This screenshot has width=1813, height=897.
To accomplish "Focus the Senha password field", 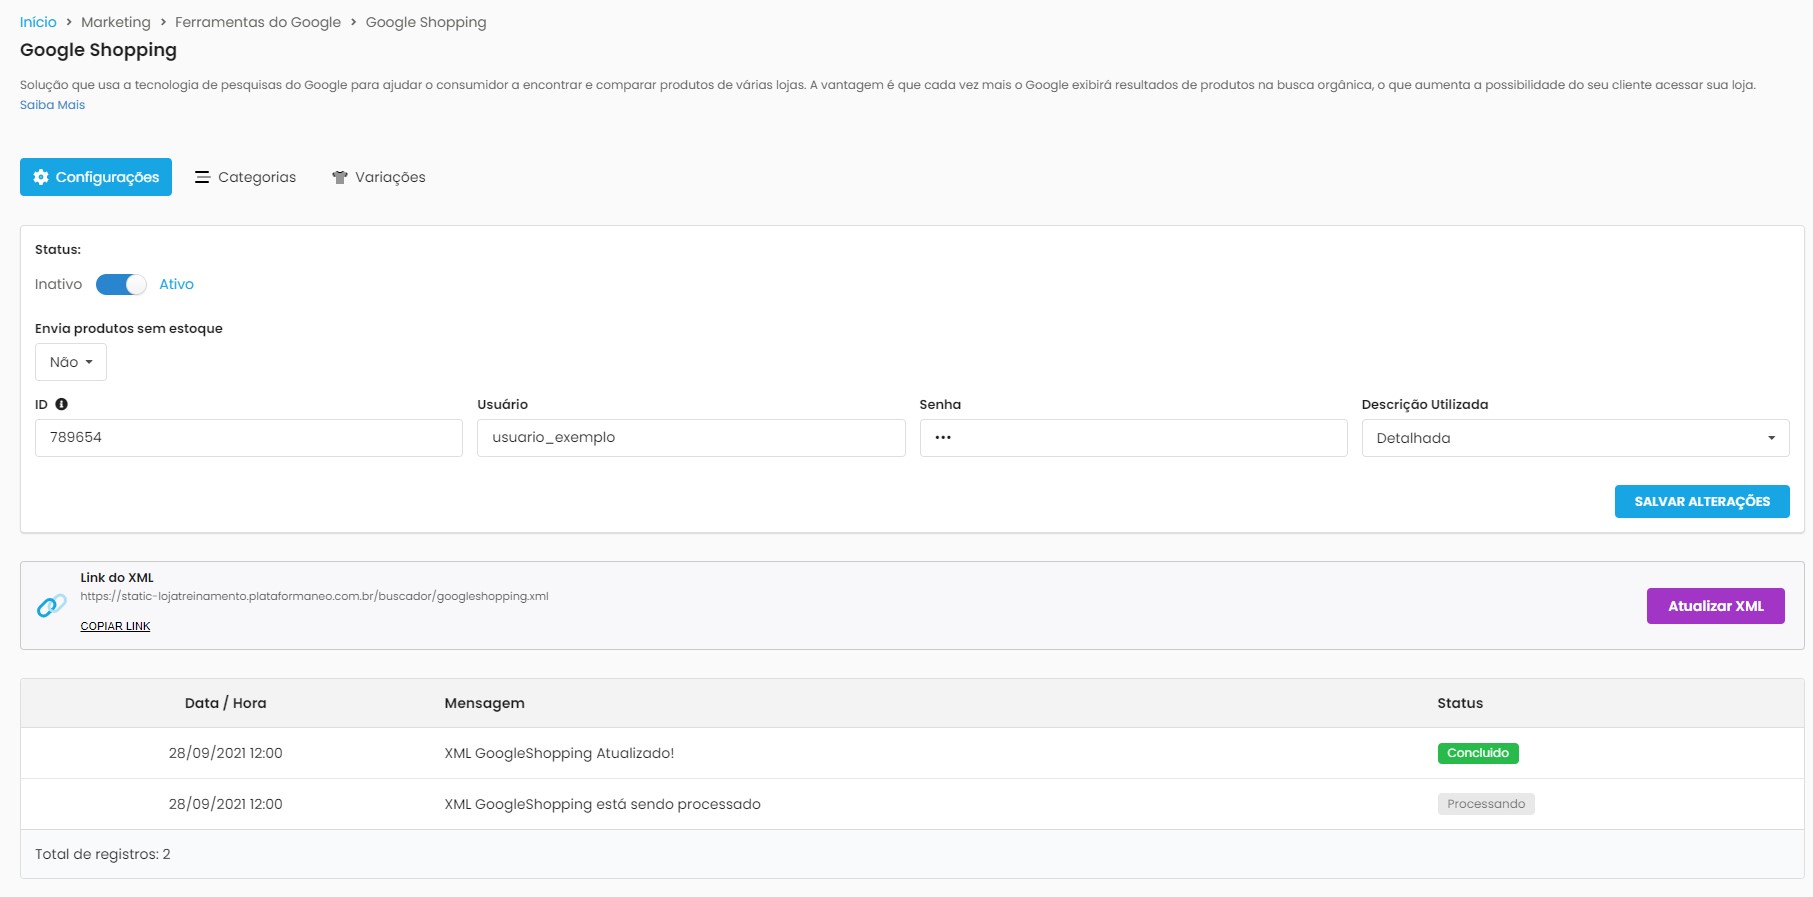I will 1133,438.
